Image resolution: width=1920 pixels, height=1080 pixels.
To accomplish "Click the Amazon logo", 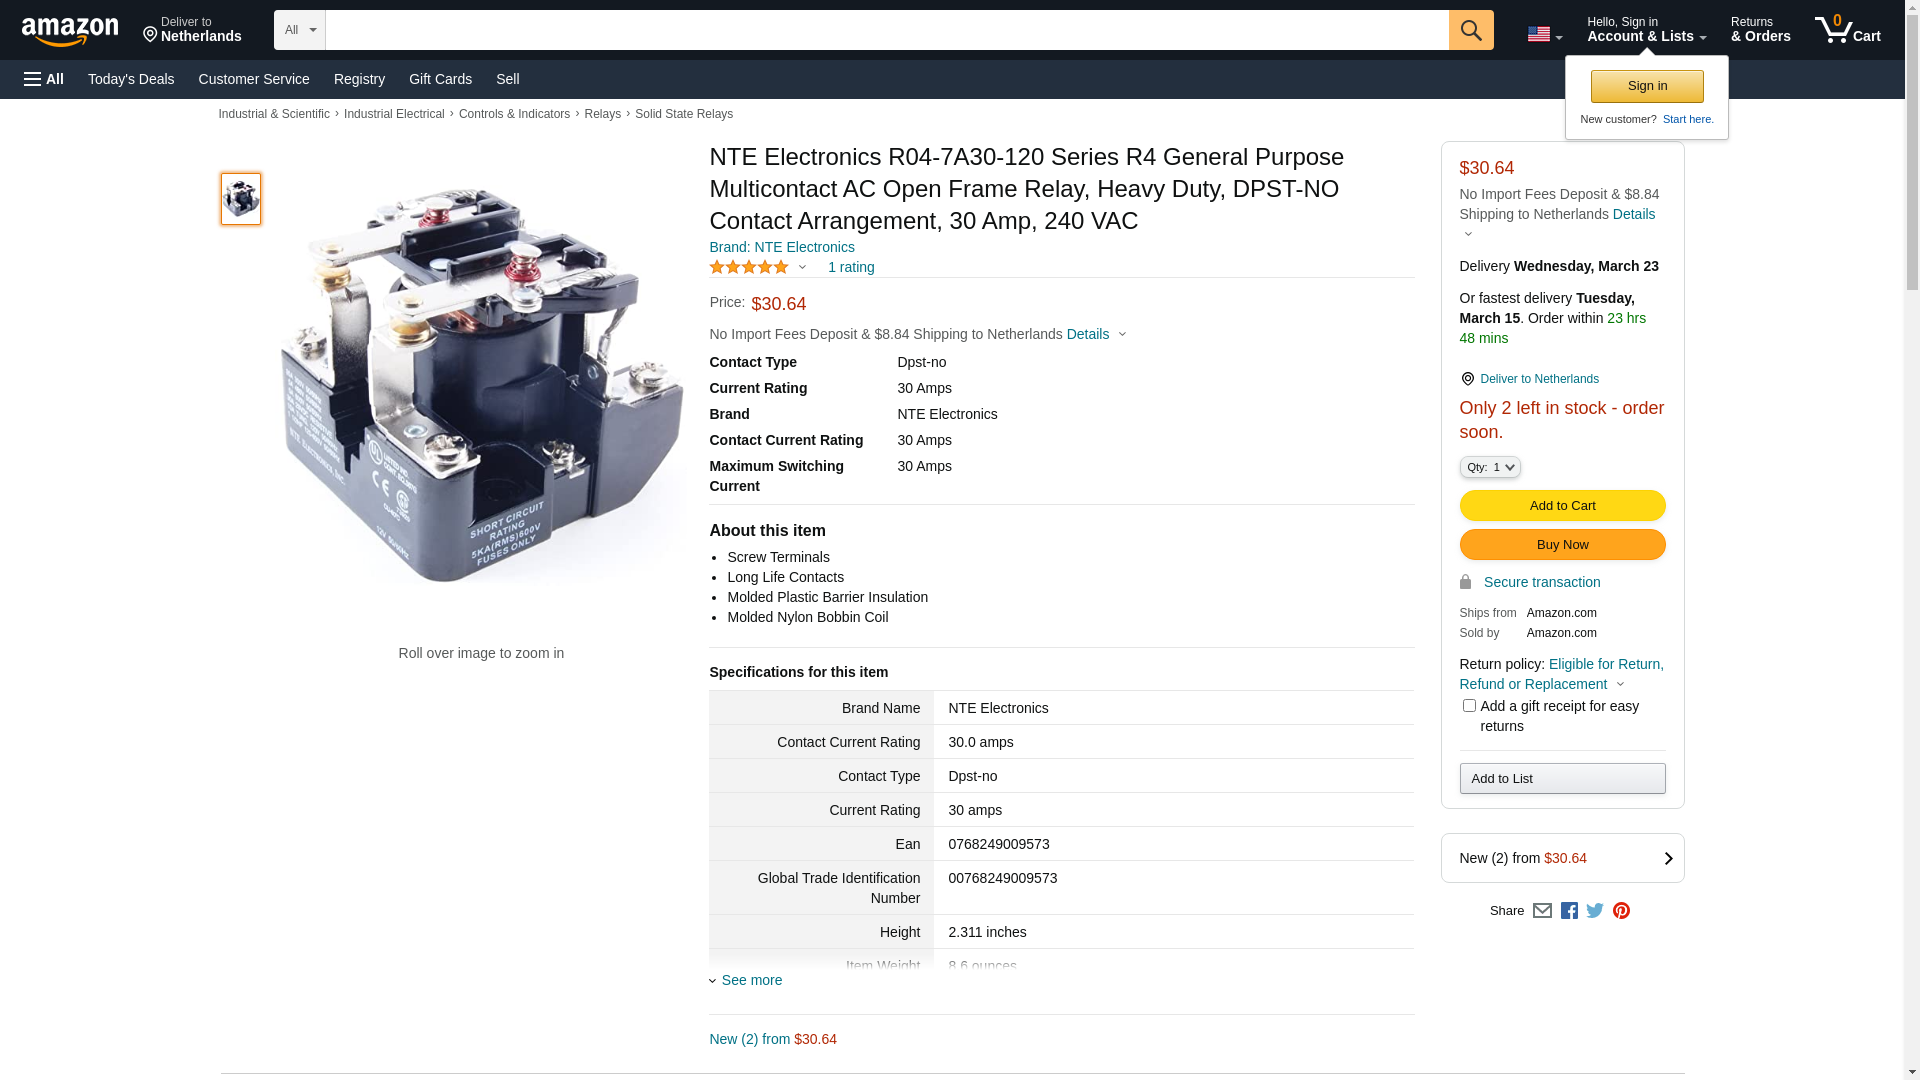I will point(70,31).
